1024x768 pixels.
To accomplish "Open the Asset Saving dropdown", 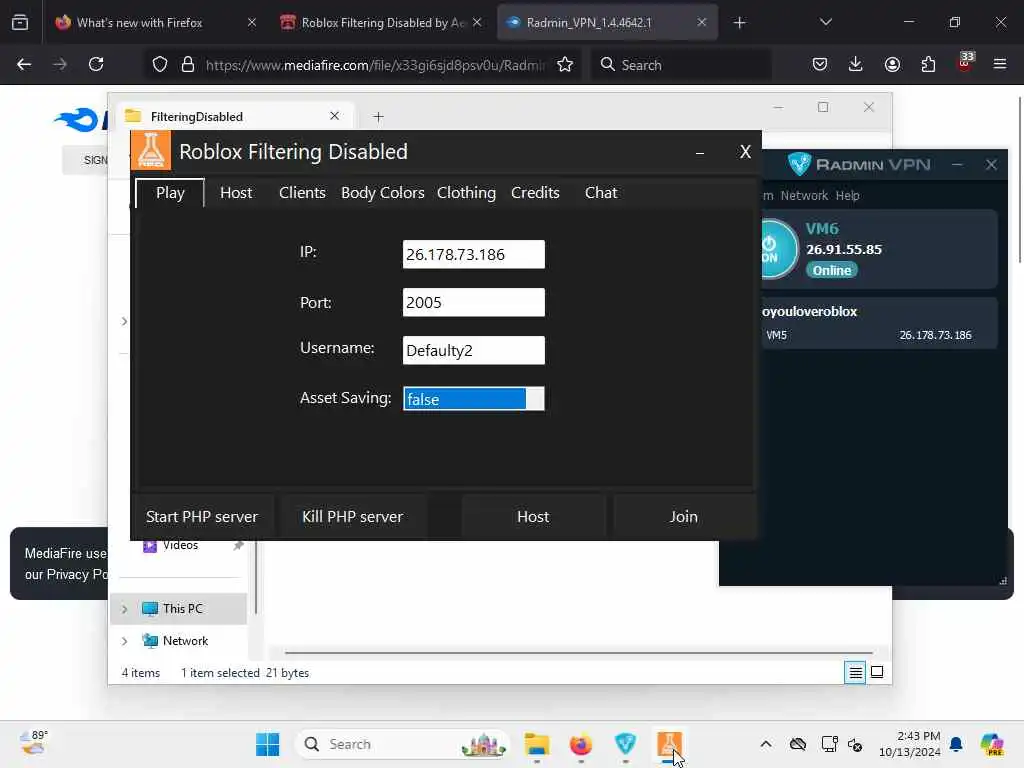I will pos(473,398).
